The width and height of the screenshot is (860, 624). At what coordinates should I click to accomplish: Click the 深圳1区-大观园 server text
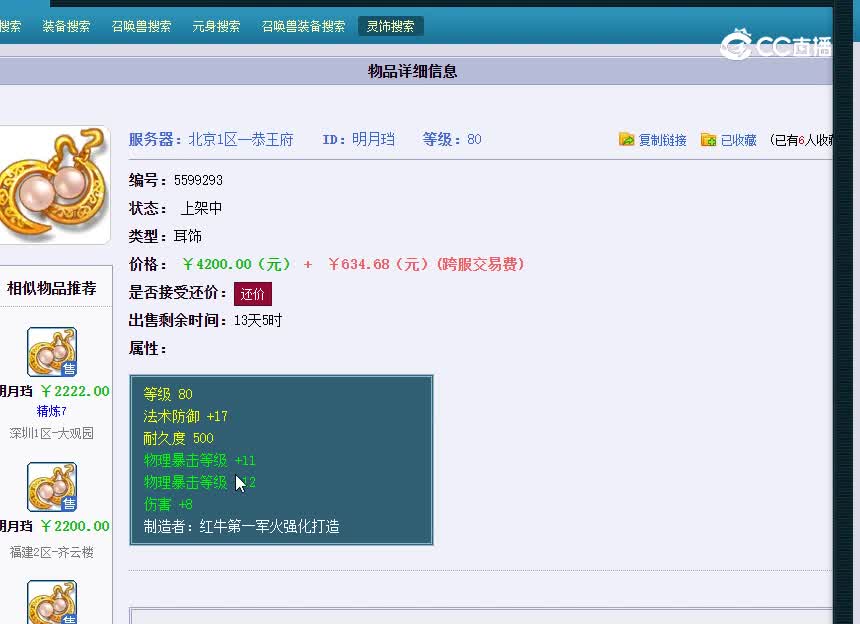tap(52, 433)
